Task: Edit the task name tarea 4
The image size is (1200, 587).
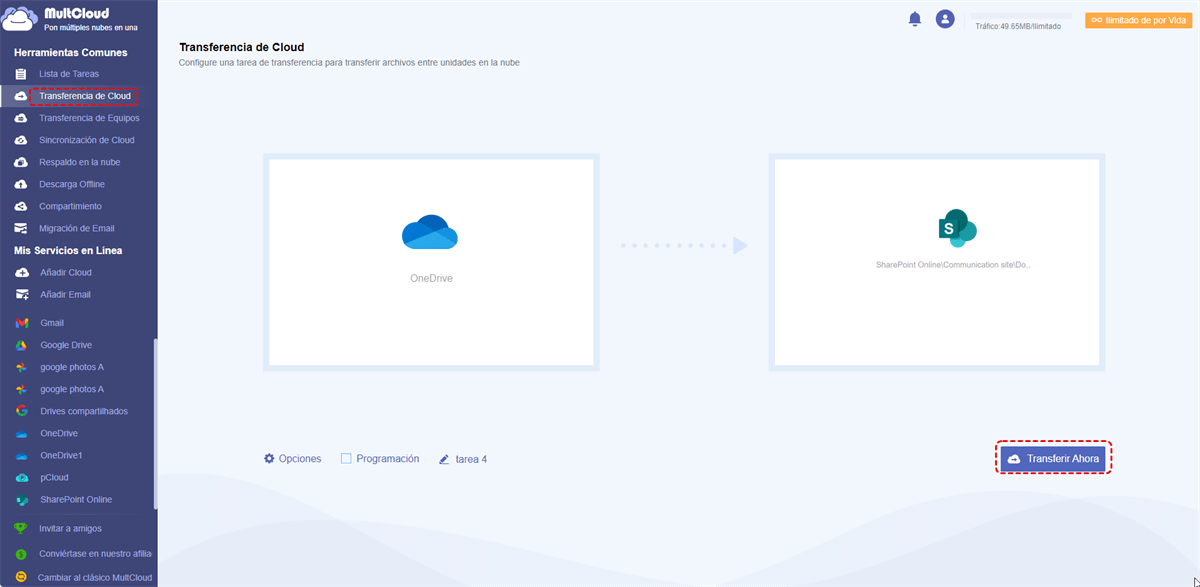Action: coord(471,459)
